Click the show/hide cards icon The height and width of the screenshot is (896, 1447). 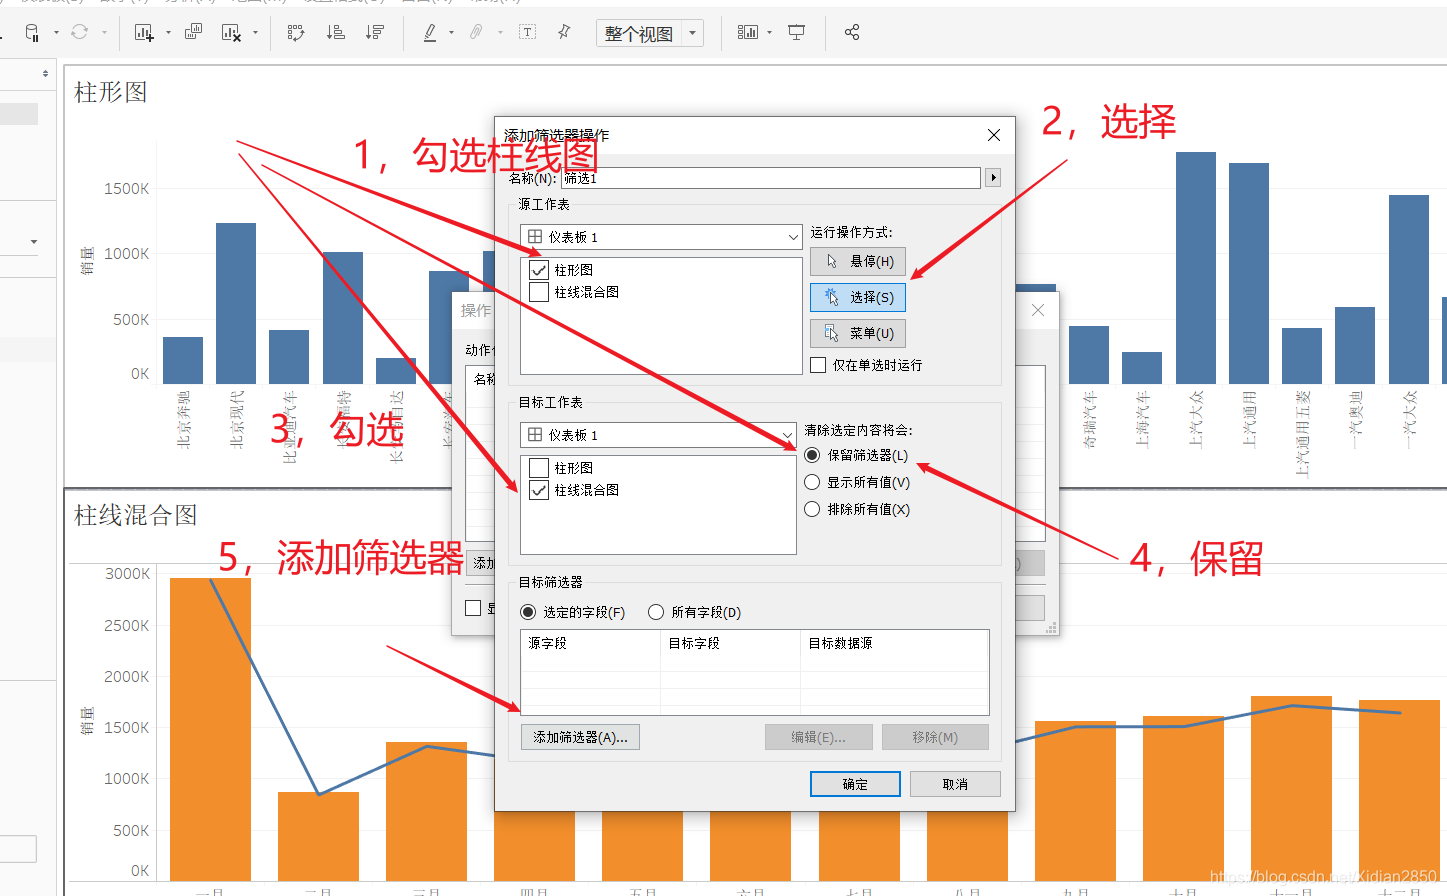tap(747, 33)
